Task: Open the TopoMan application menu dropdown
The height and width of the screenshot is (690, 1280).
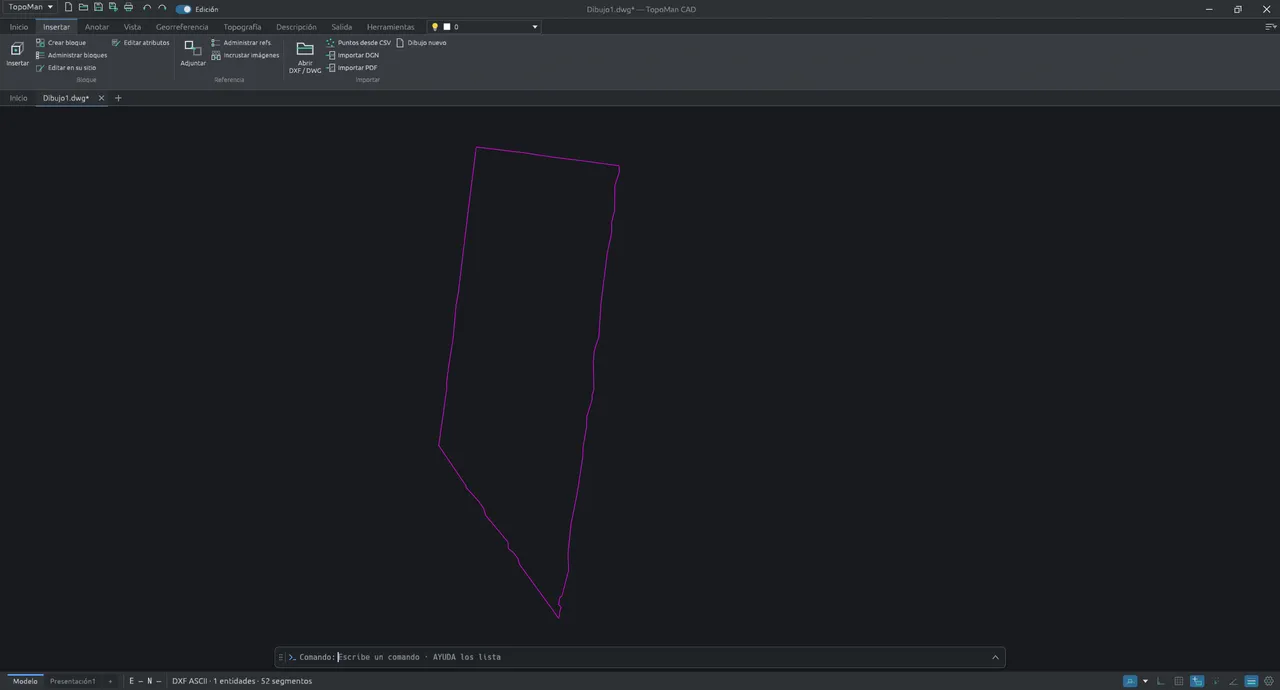Action: pyautogui.click(x=31, y=7)
